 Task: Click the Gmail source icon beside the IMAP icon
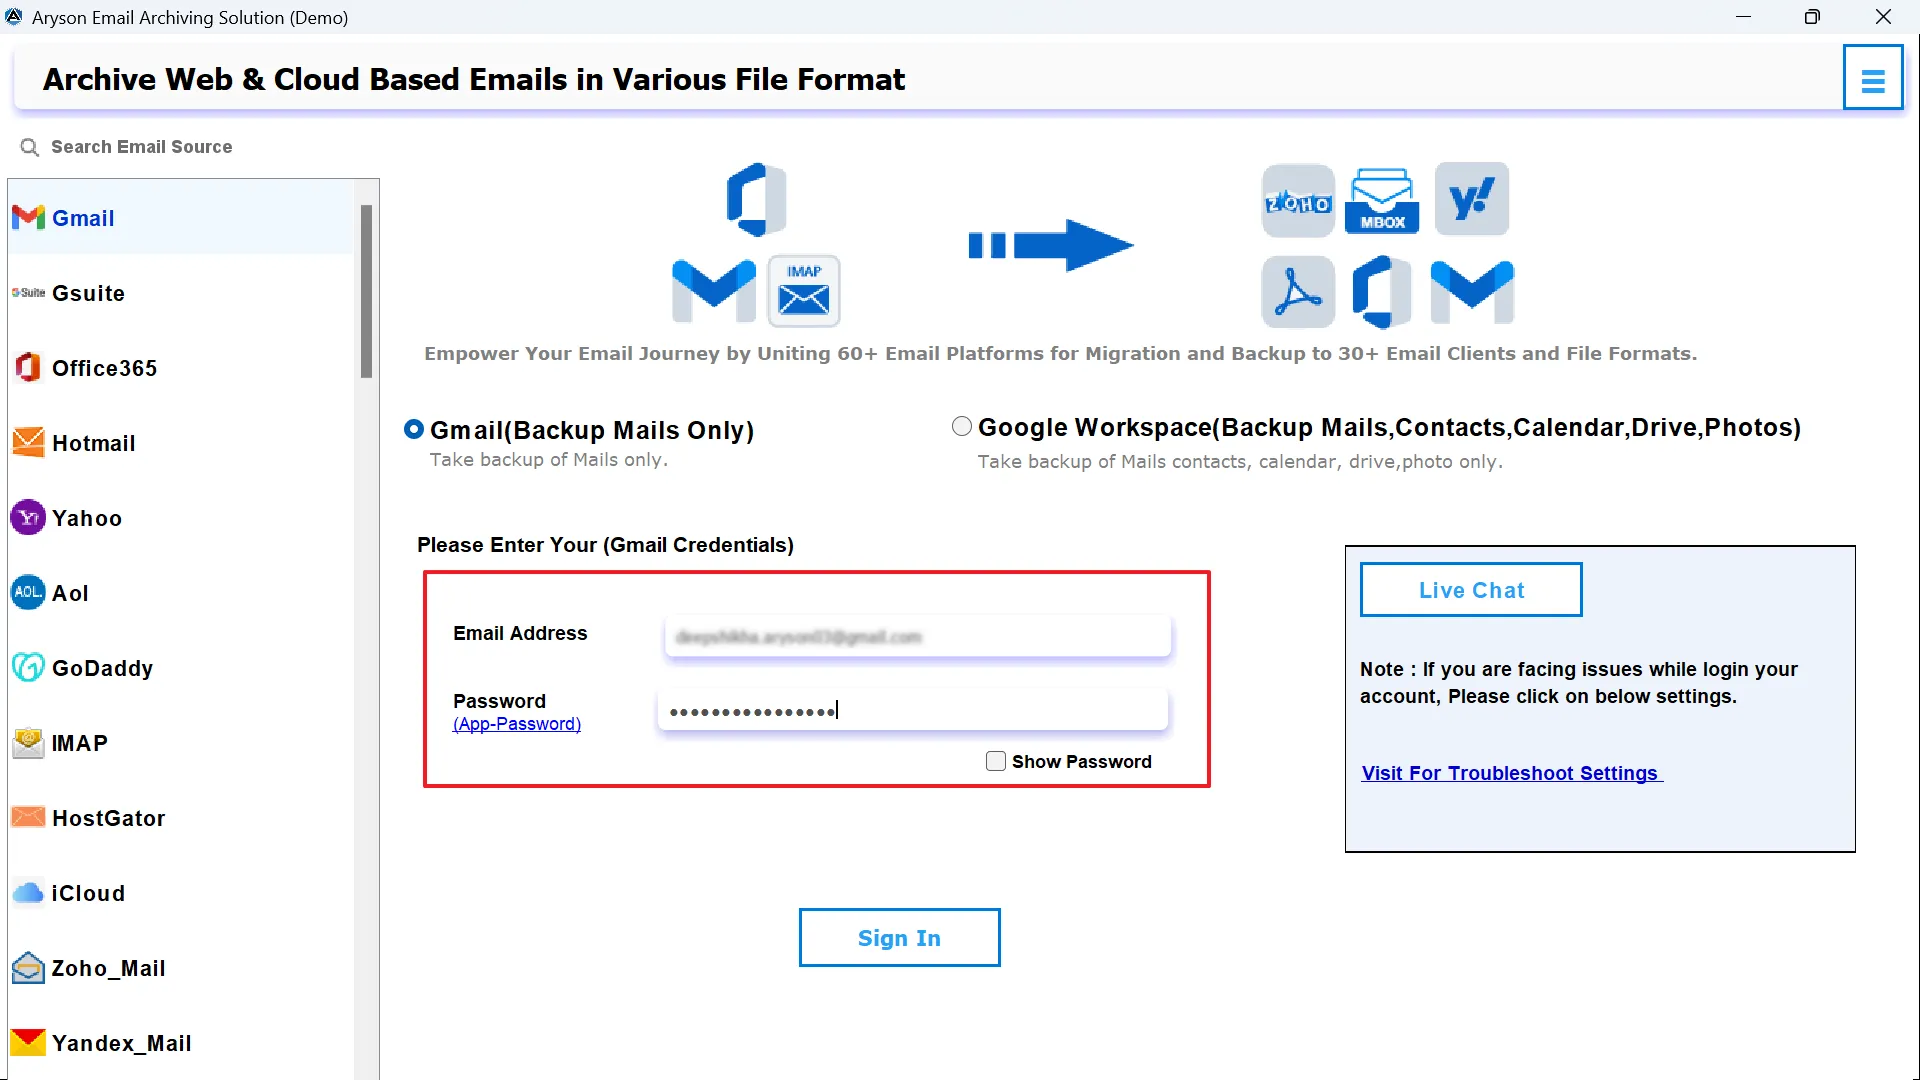713,291
